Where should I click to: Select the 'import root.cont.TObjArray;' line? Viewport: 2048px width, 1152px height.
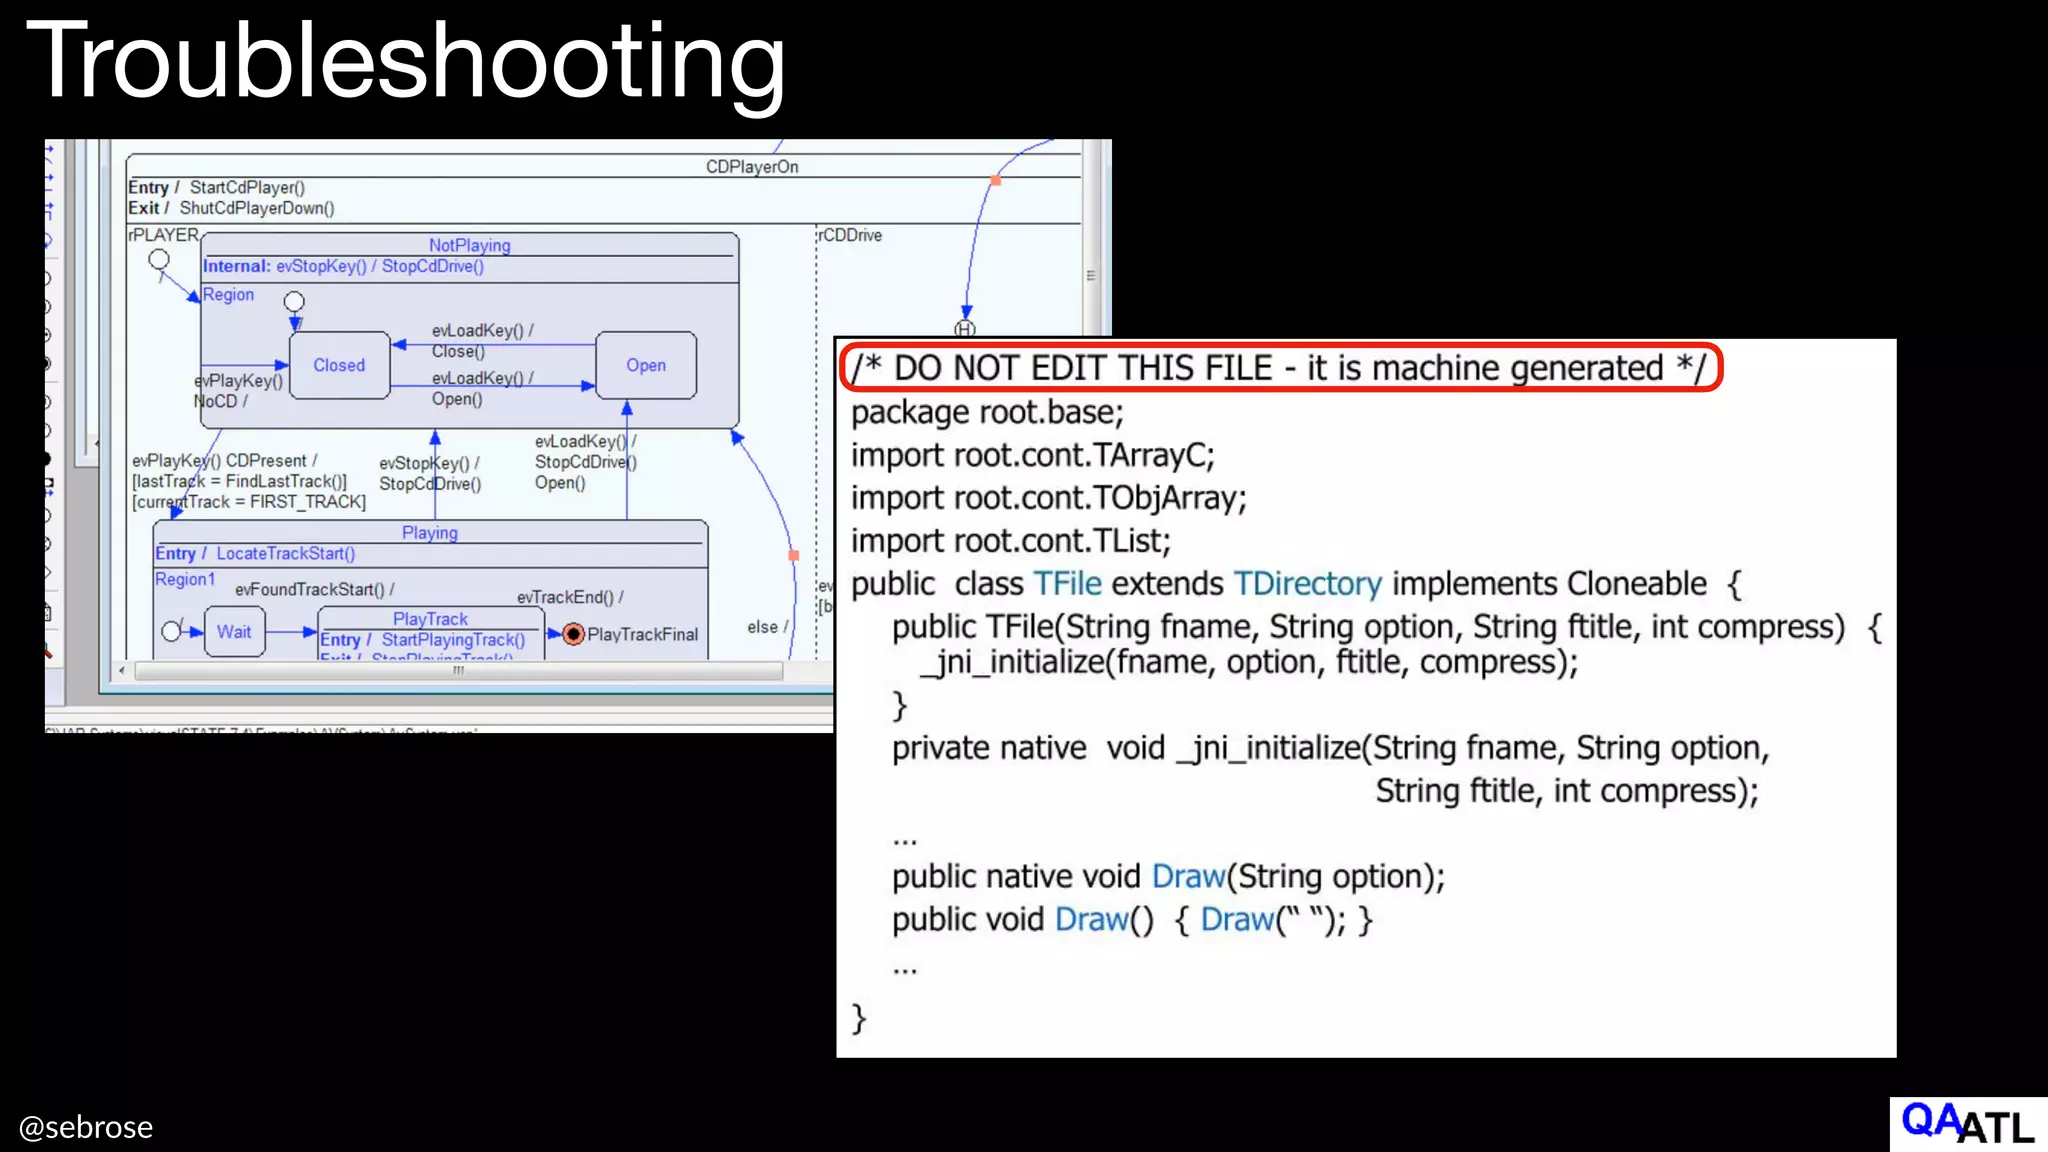coord(1049,498)
